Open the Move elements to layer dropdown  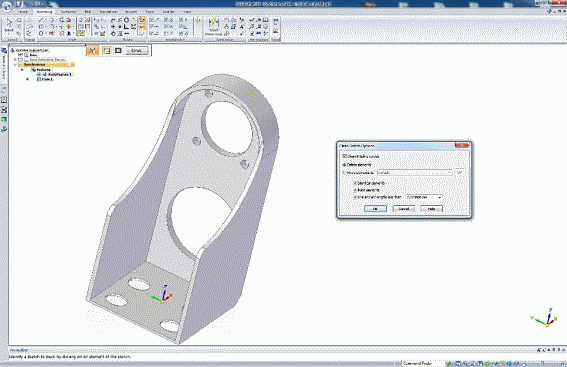pos(414,173)
